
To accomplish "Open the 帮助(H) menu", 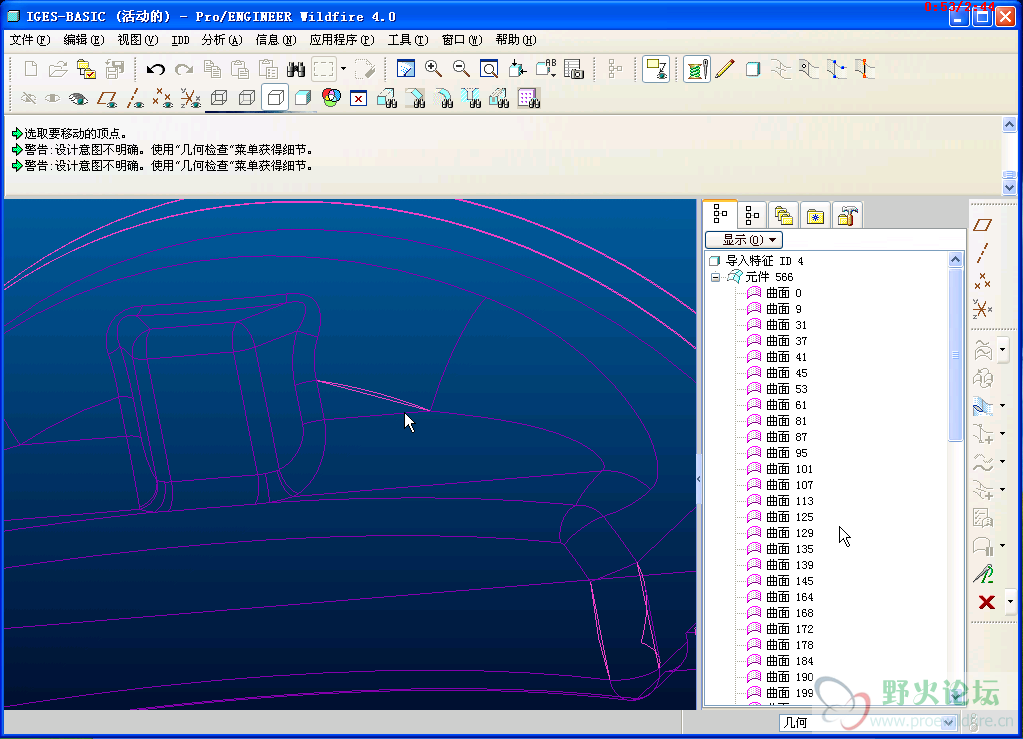I will click(515, 40).
